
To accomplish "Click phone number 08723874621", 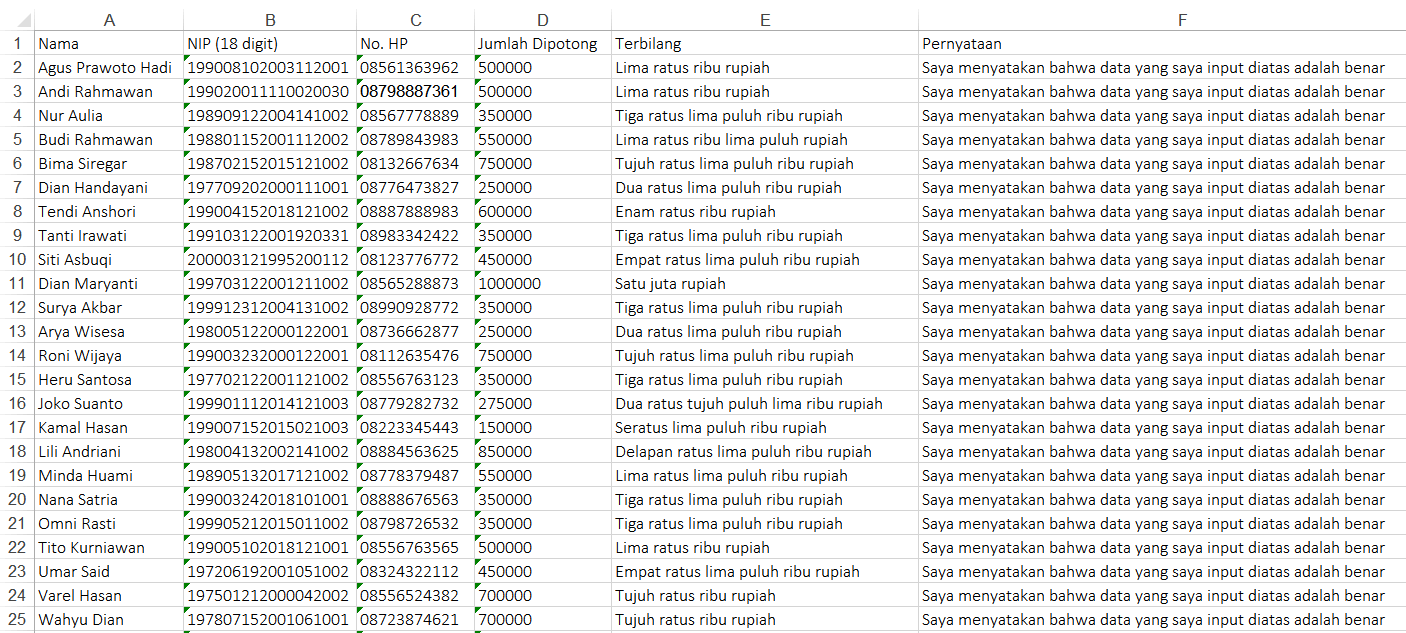I will [415, 620].
